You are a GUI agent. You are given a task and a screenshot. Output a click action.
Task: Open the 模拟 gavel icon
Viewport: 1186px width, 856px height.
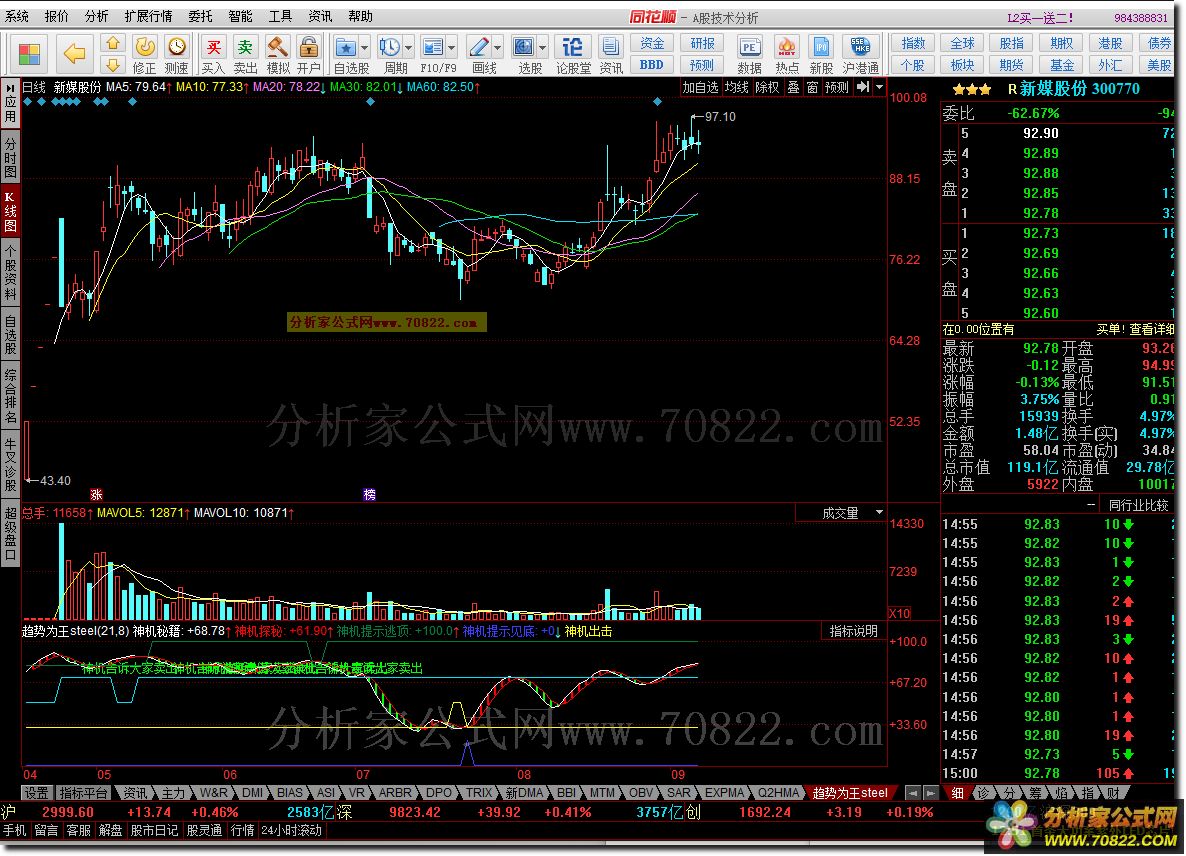[278, 47]
